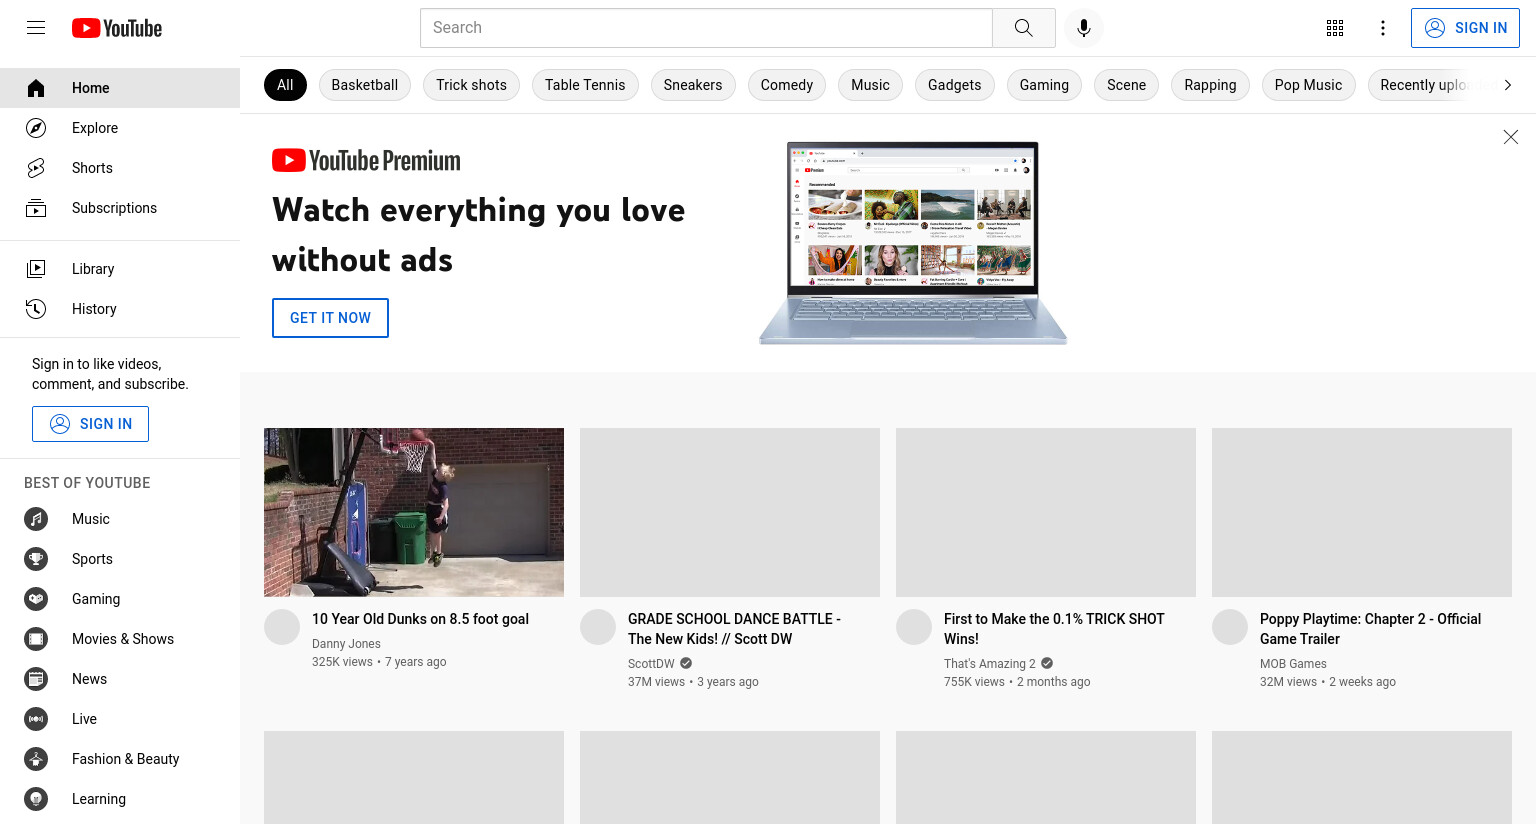1536x824 pixels.
Task: Open the hamburger guide menu
Action: (36, 28)
